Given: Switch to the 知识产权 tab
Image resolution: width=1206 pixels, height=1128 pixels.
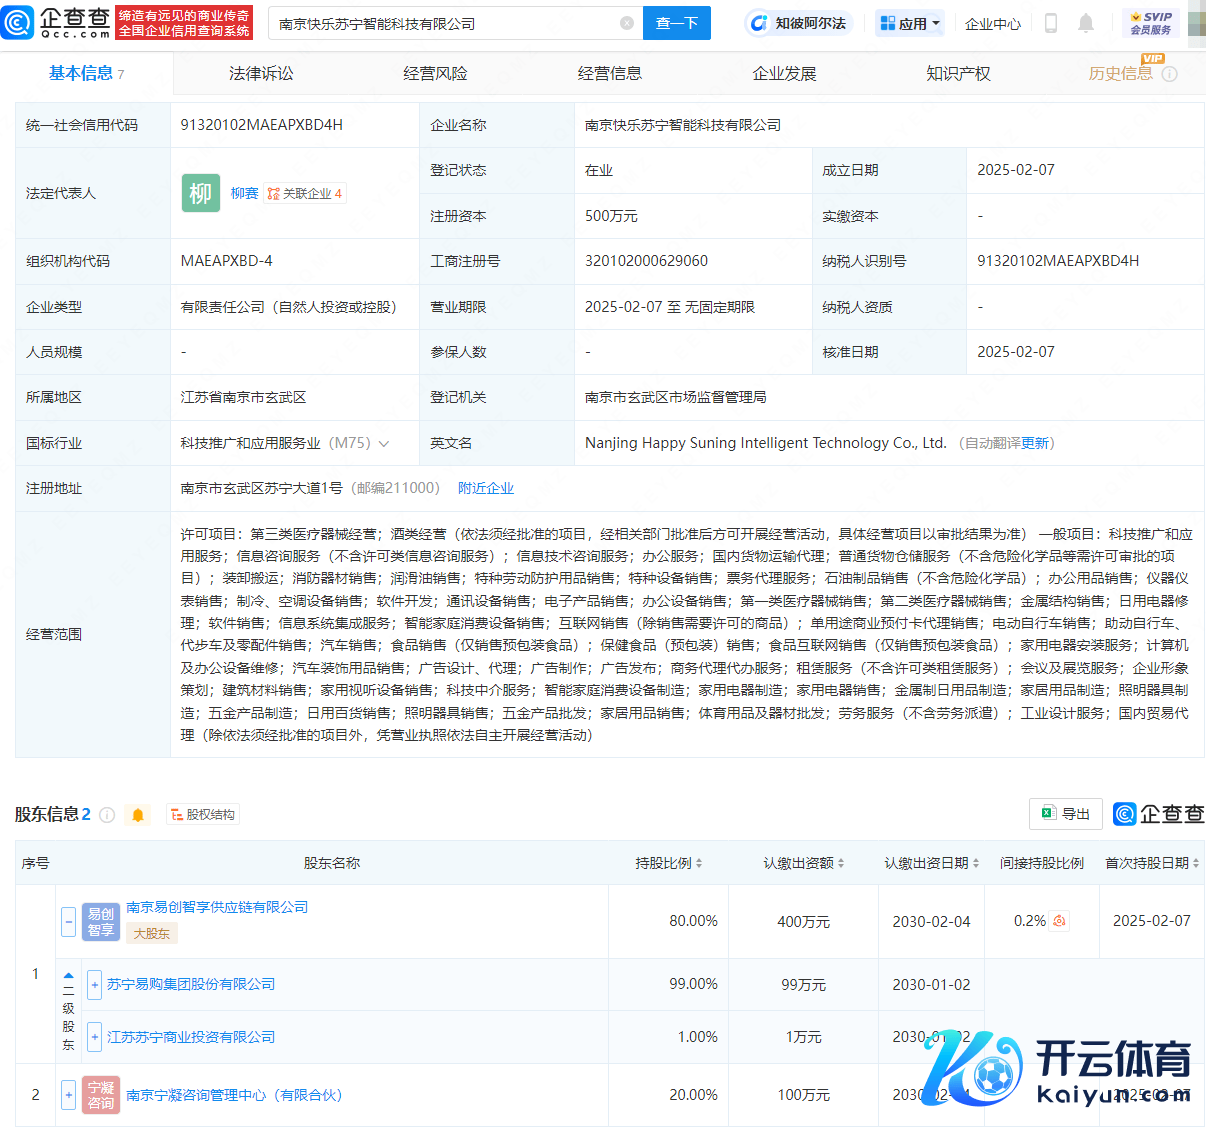Looking at the screenshot, I should [x=957, y=74].
